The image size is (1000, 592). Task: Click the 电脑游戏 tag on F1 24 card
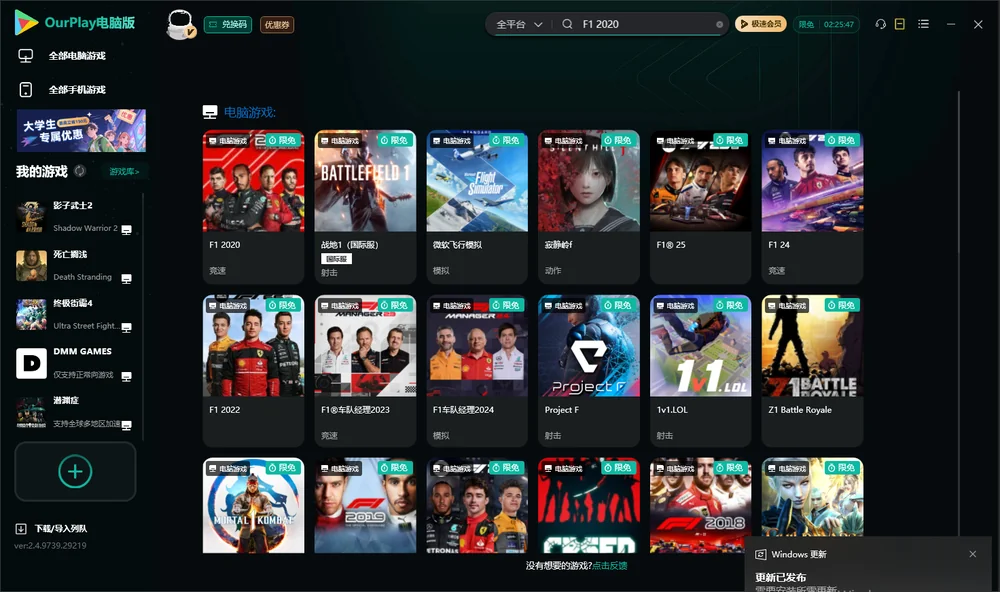[x=786, y=140]
